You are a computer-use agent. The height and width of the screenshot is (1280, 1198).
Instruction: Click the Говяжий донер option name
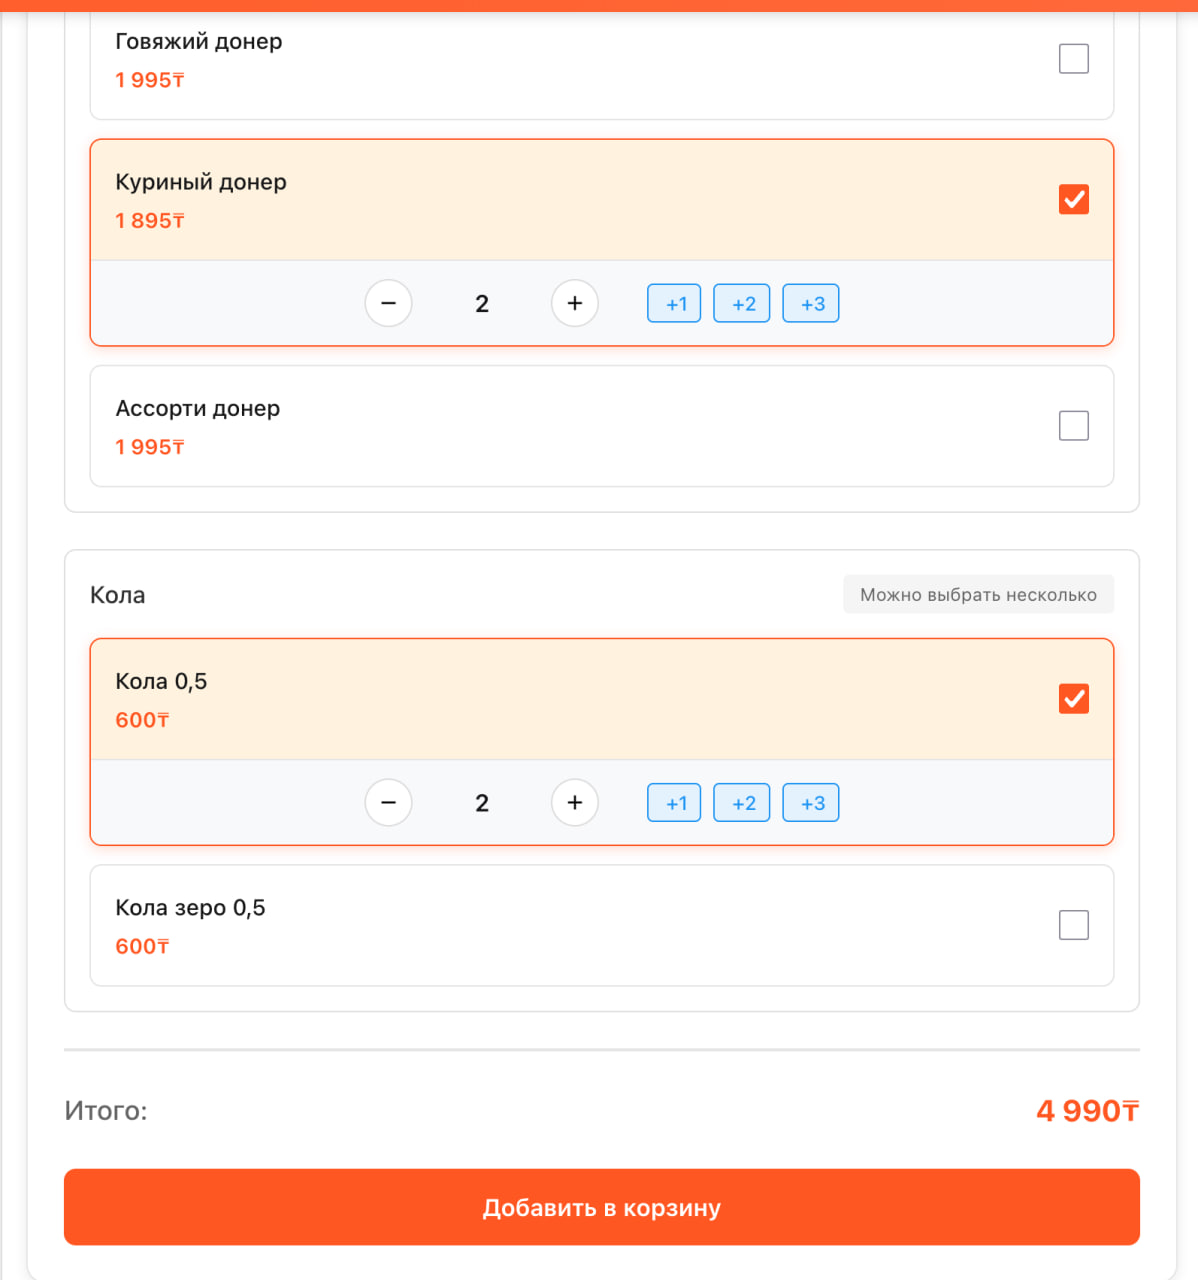[199, 41]
